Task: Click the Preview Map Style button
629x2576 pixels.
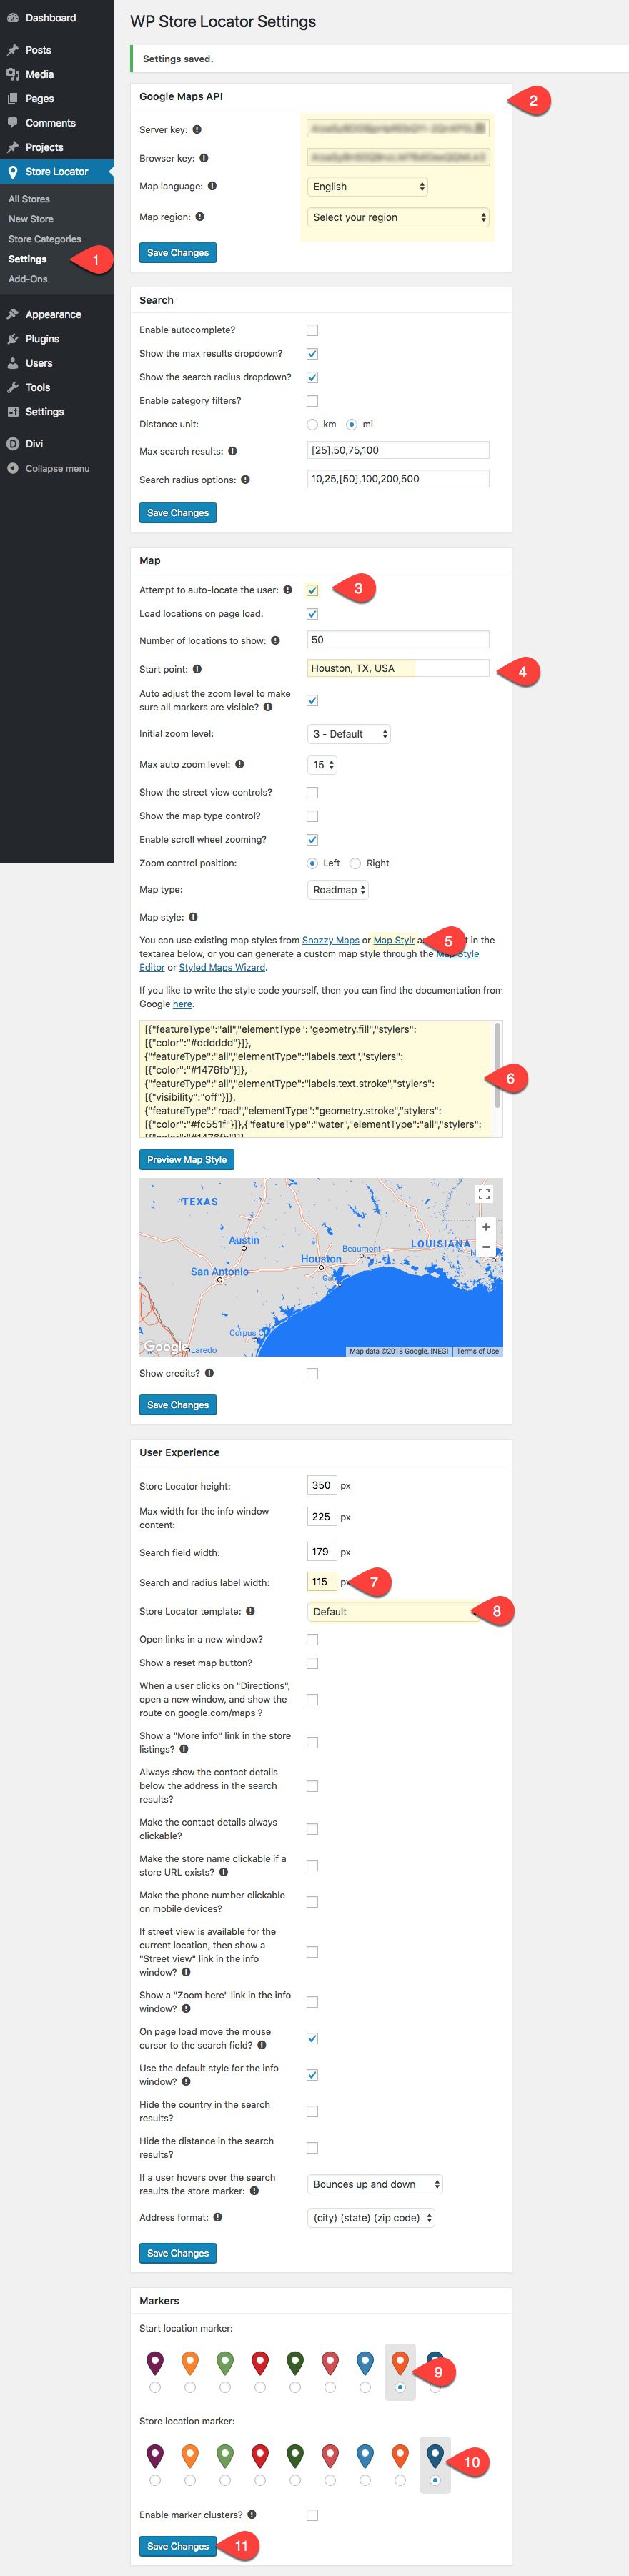Action: [x=187, y=1160]
